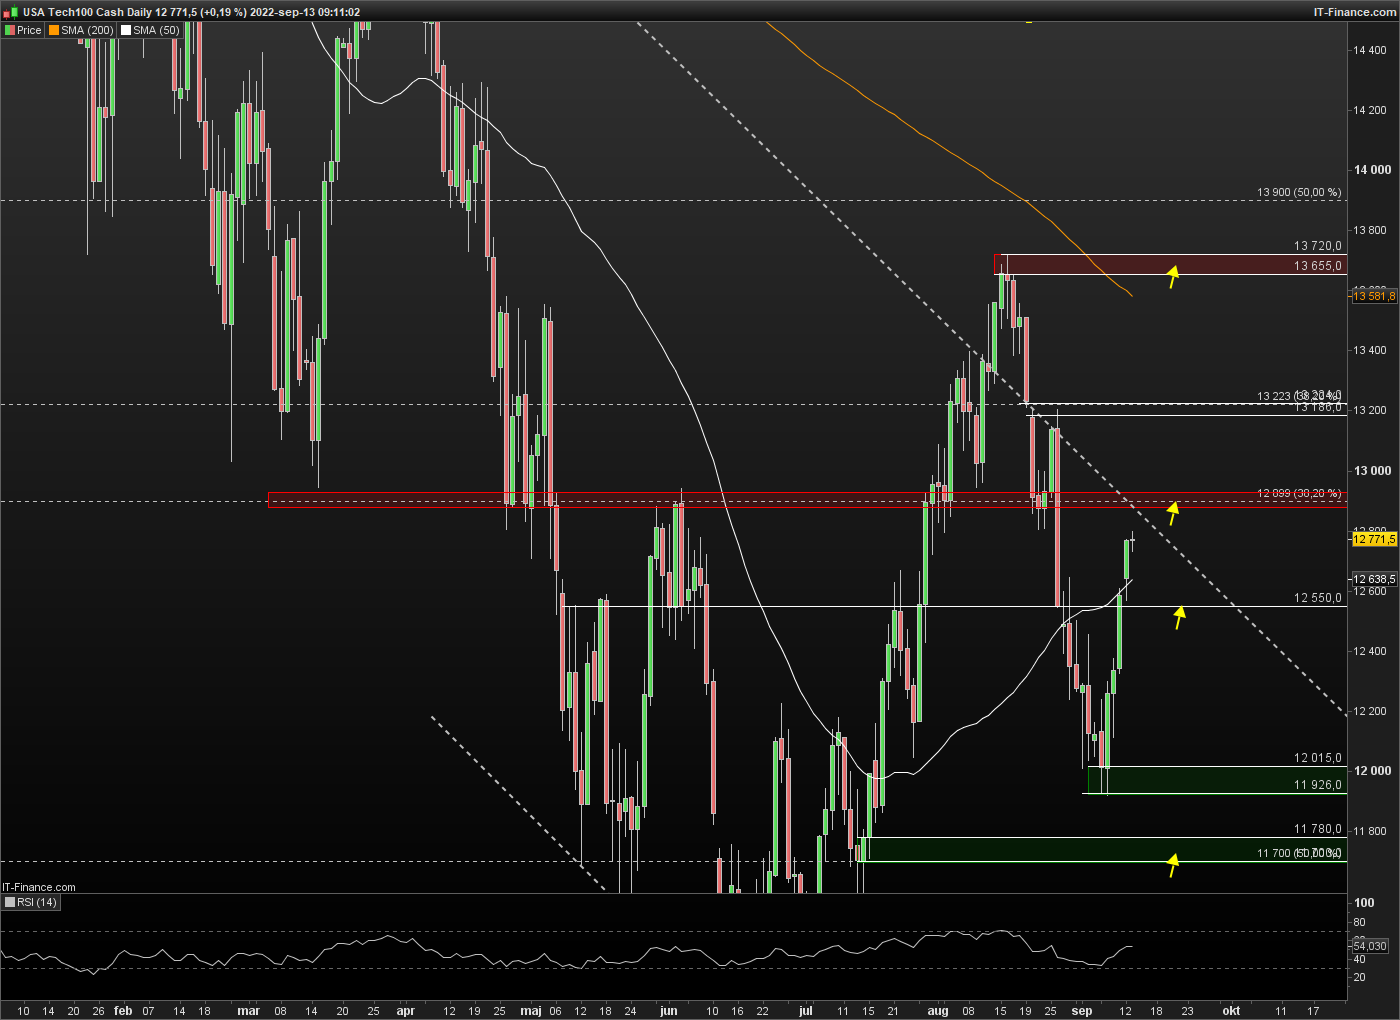Toggle the SMA (50) legend button
This screenshot has height=1020, width=1400.
click(x=150, y=30)
